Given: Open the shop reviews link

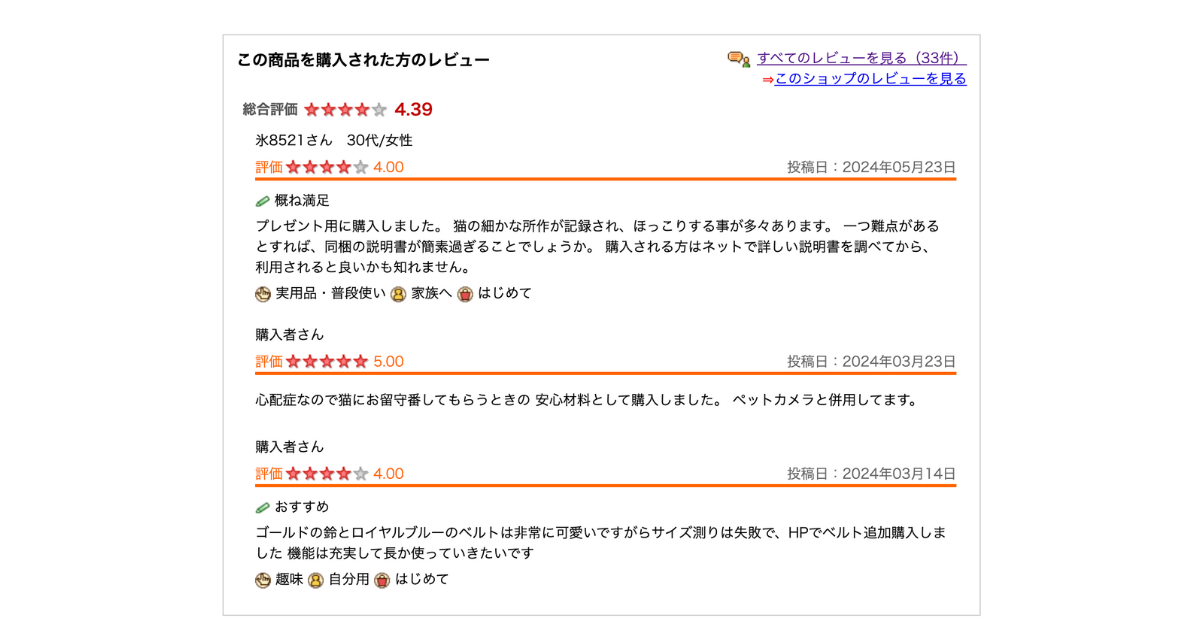Looking at the screenshot, I should (x=870, y=79).
